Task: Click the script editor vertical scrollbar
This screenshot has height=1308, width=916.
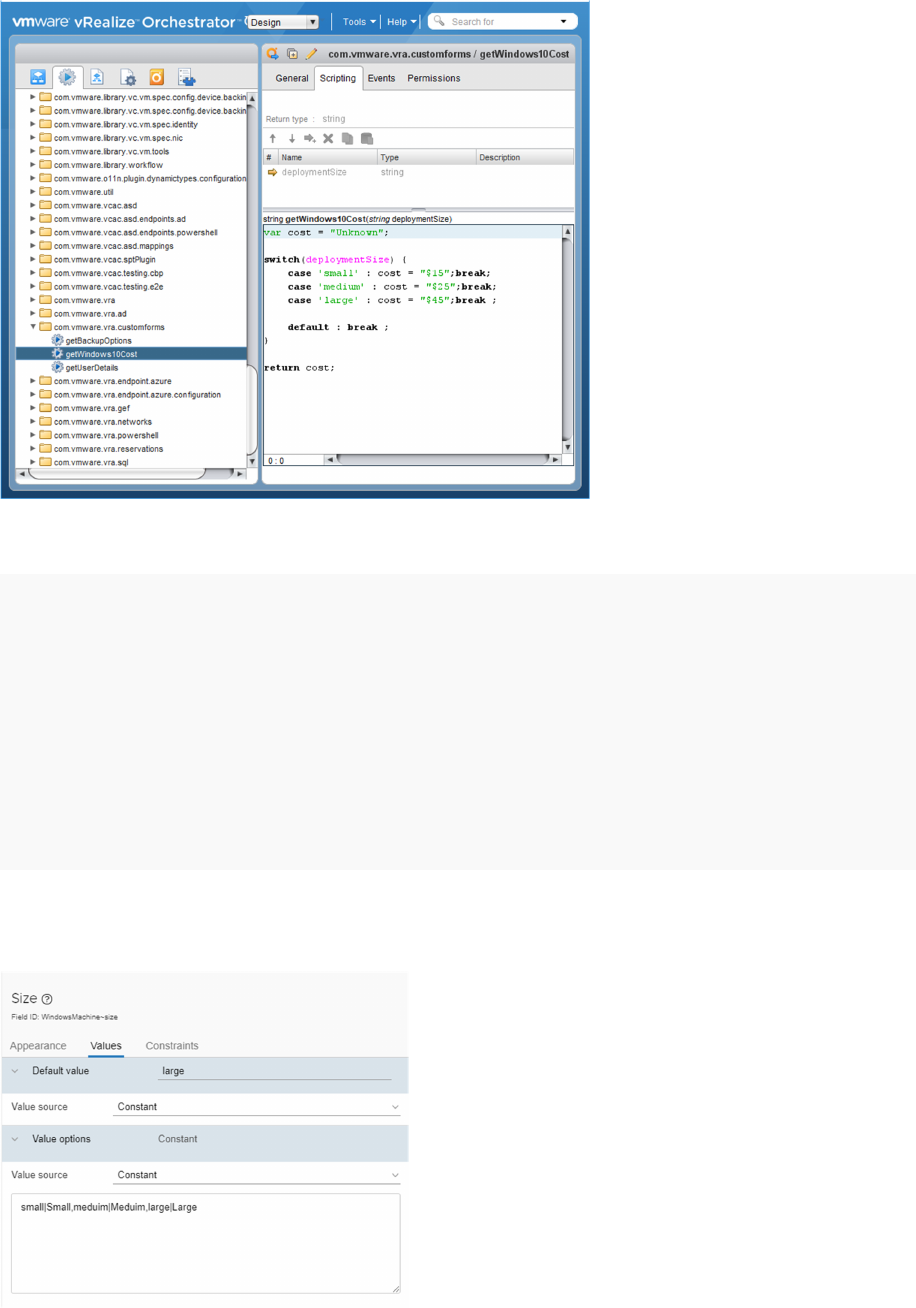Action: (x=567, y=340)
